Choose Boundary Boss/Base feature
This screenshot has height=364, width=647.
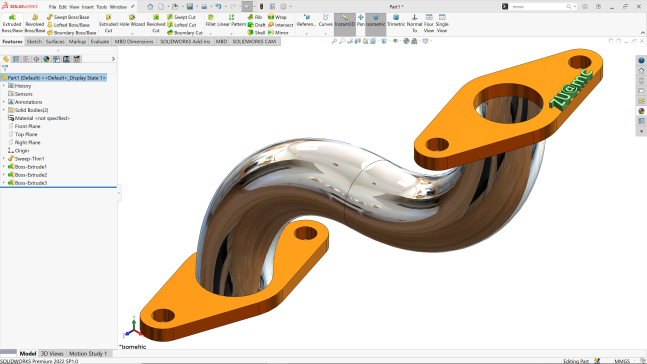[x=71, y=33]
